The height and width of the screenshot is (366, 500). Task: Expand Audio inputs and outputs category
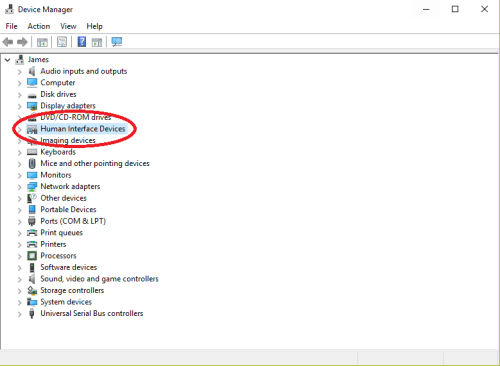click(20, 72)
